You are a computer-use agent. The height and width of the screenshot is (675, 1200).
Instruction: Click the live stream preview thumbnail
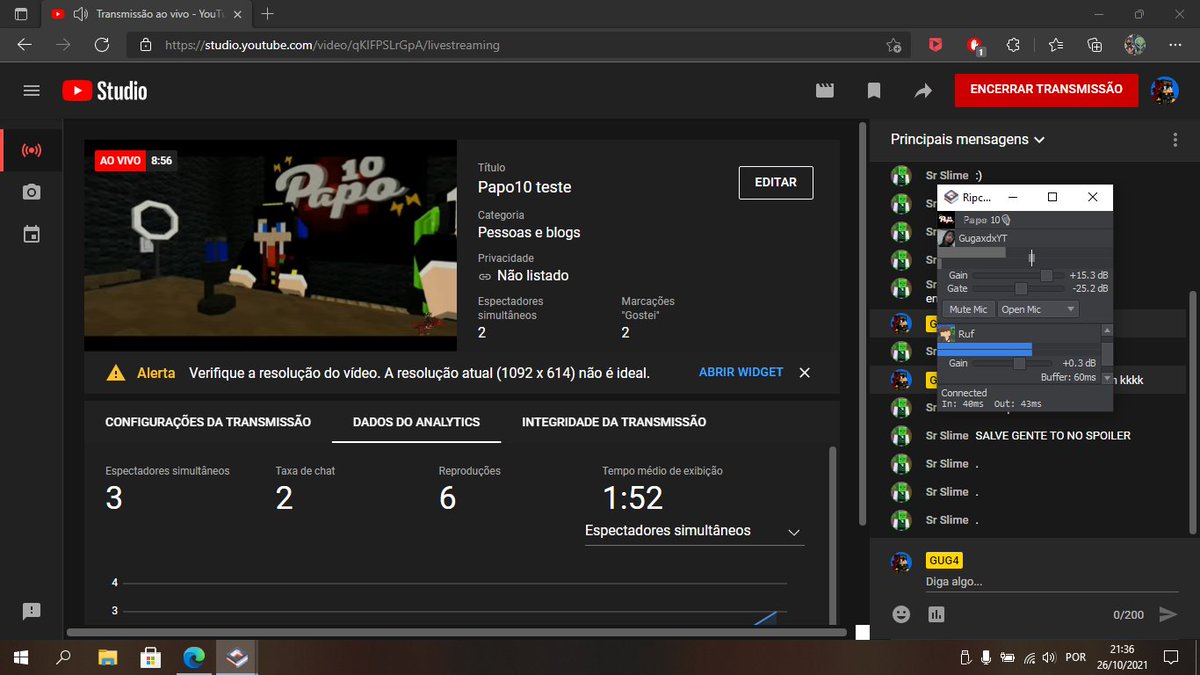(271, 245)
